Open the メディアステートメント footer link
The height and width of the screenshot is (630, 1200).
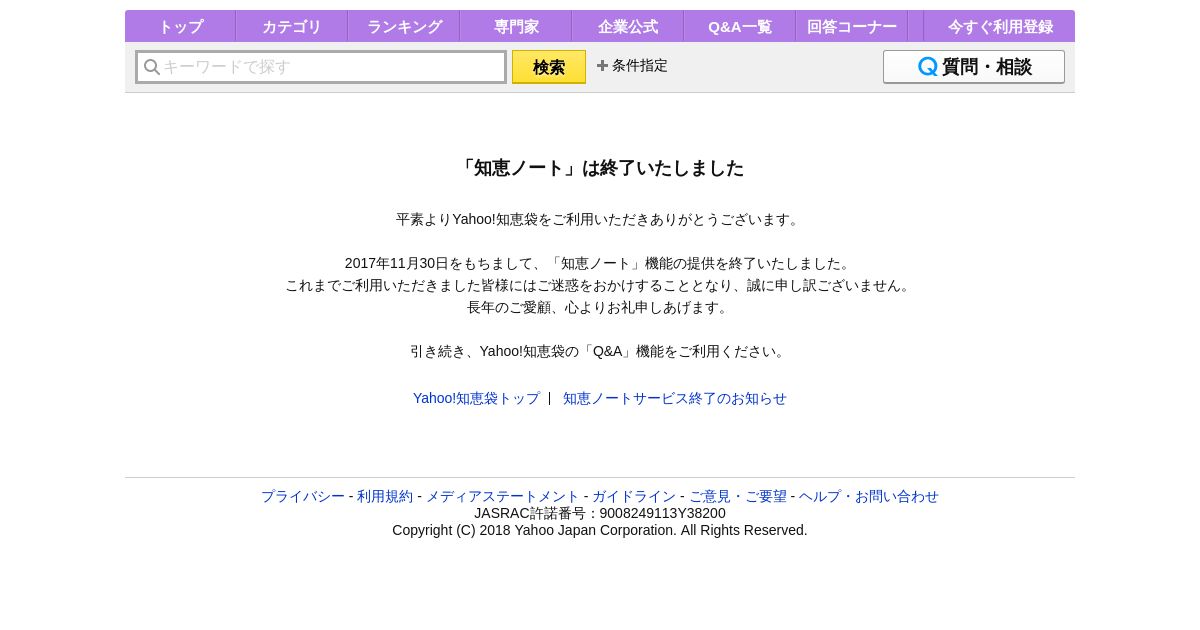point(503,496)
